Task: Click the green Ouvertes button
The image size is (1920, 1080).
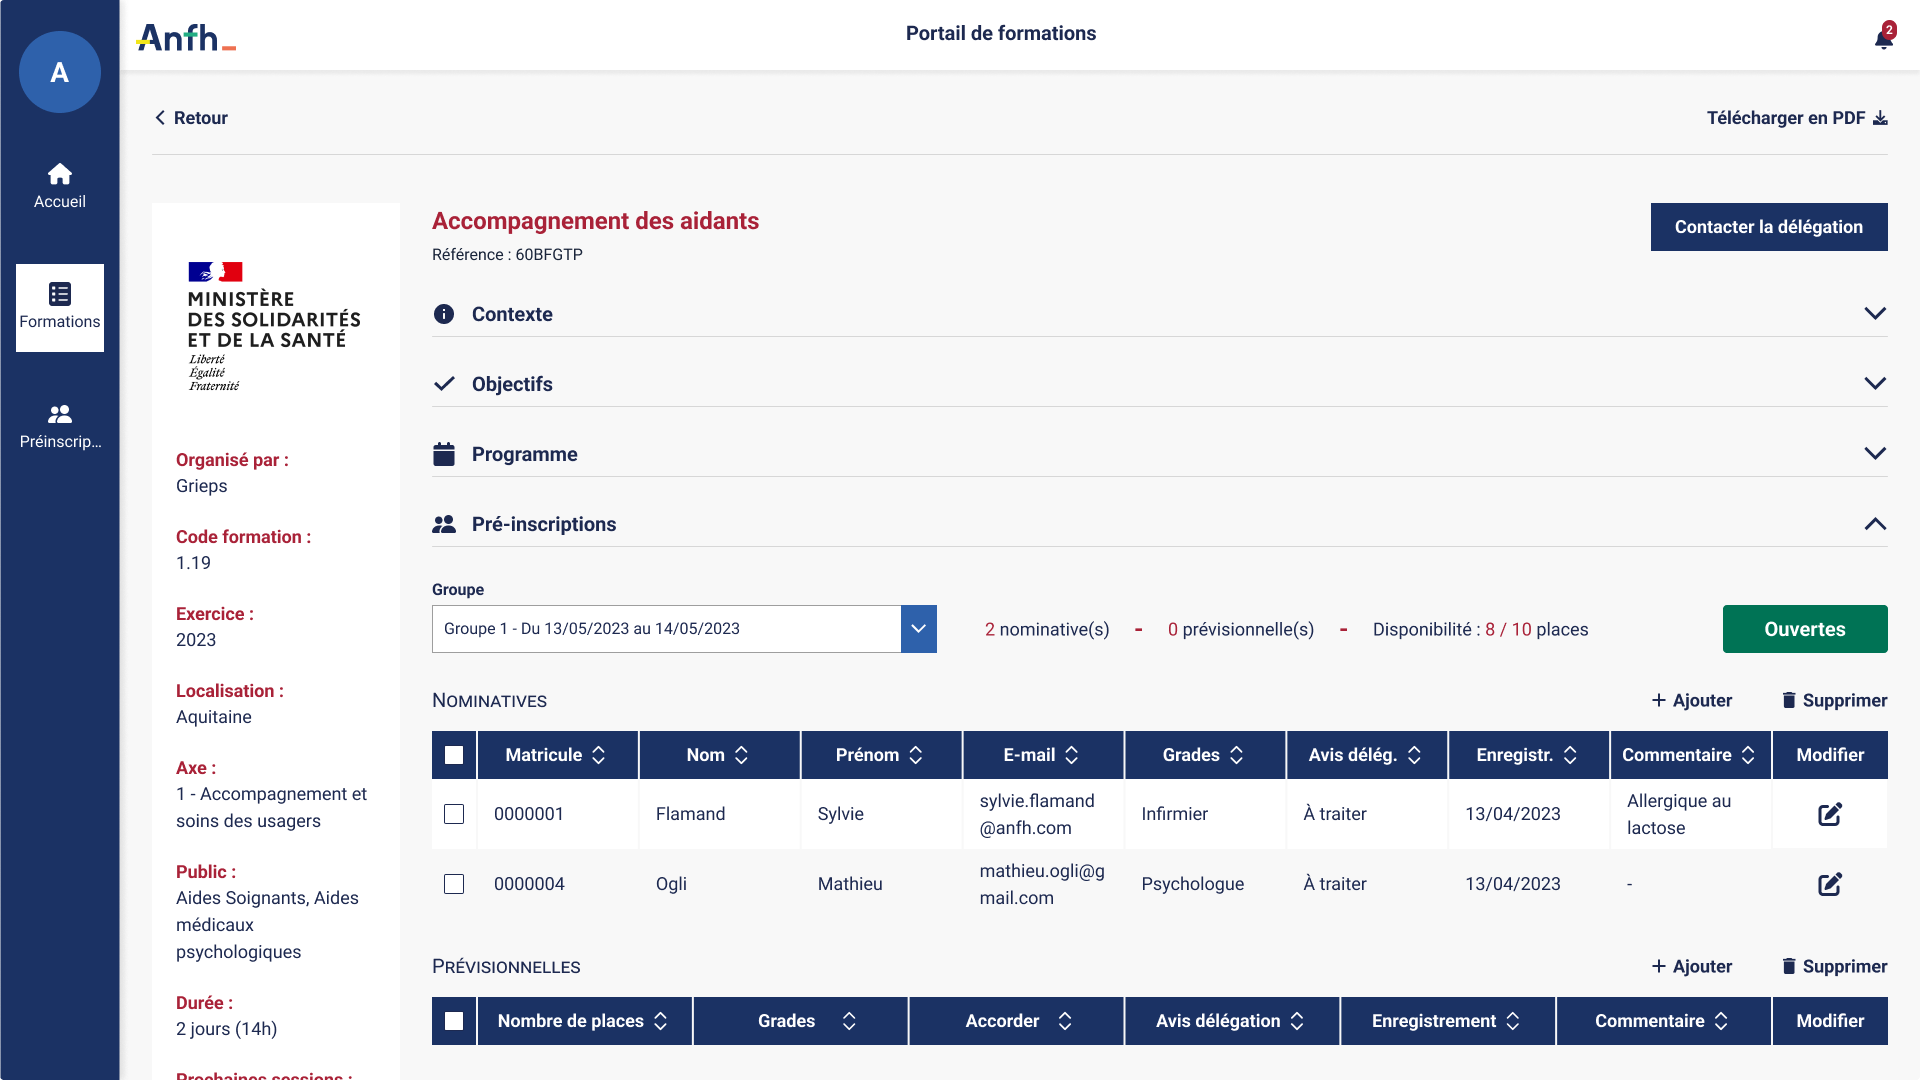Action: (1804, 629)
